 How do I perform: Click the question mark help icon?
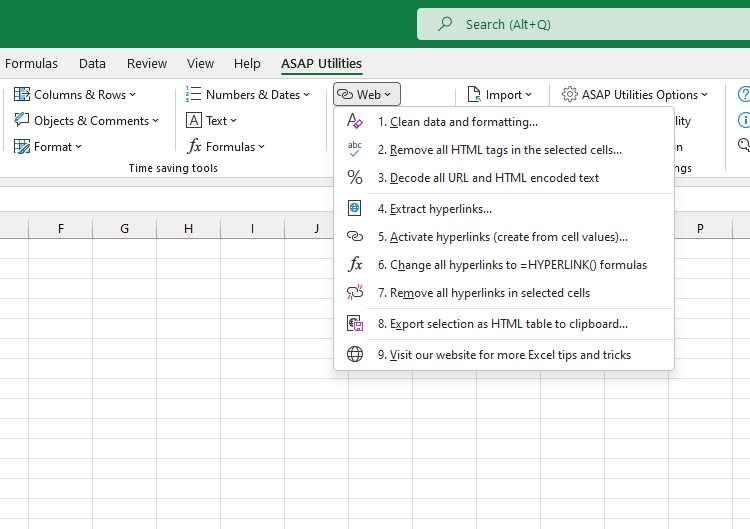(744, 94)
